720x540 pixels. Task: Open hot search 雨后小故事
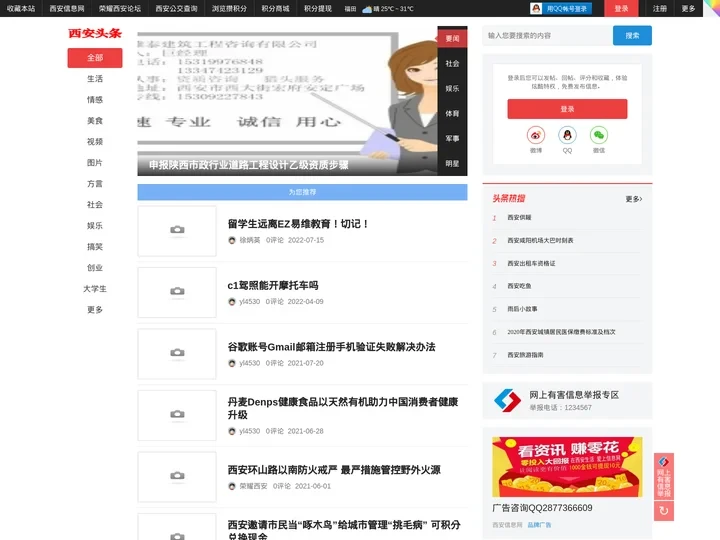pyautogui.click(x=523, y=309)
